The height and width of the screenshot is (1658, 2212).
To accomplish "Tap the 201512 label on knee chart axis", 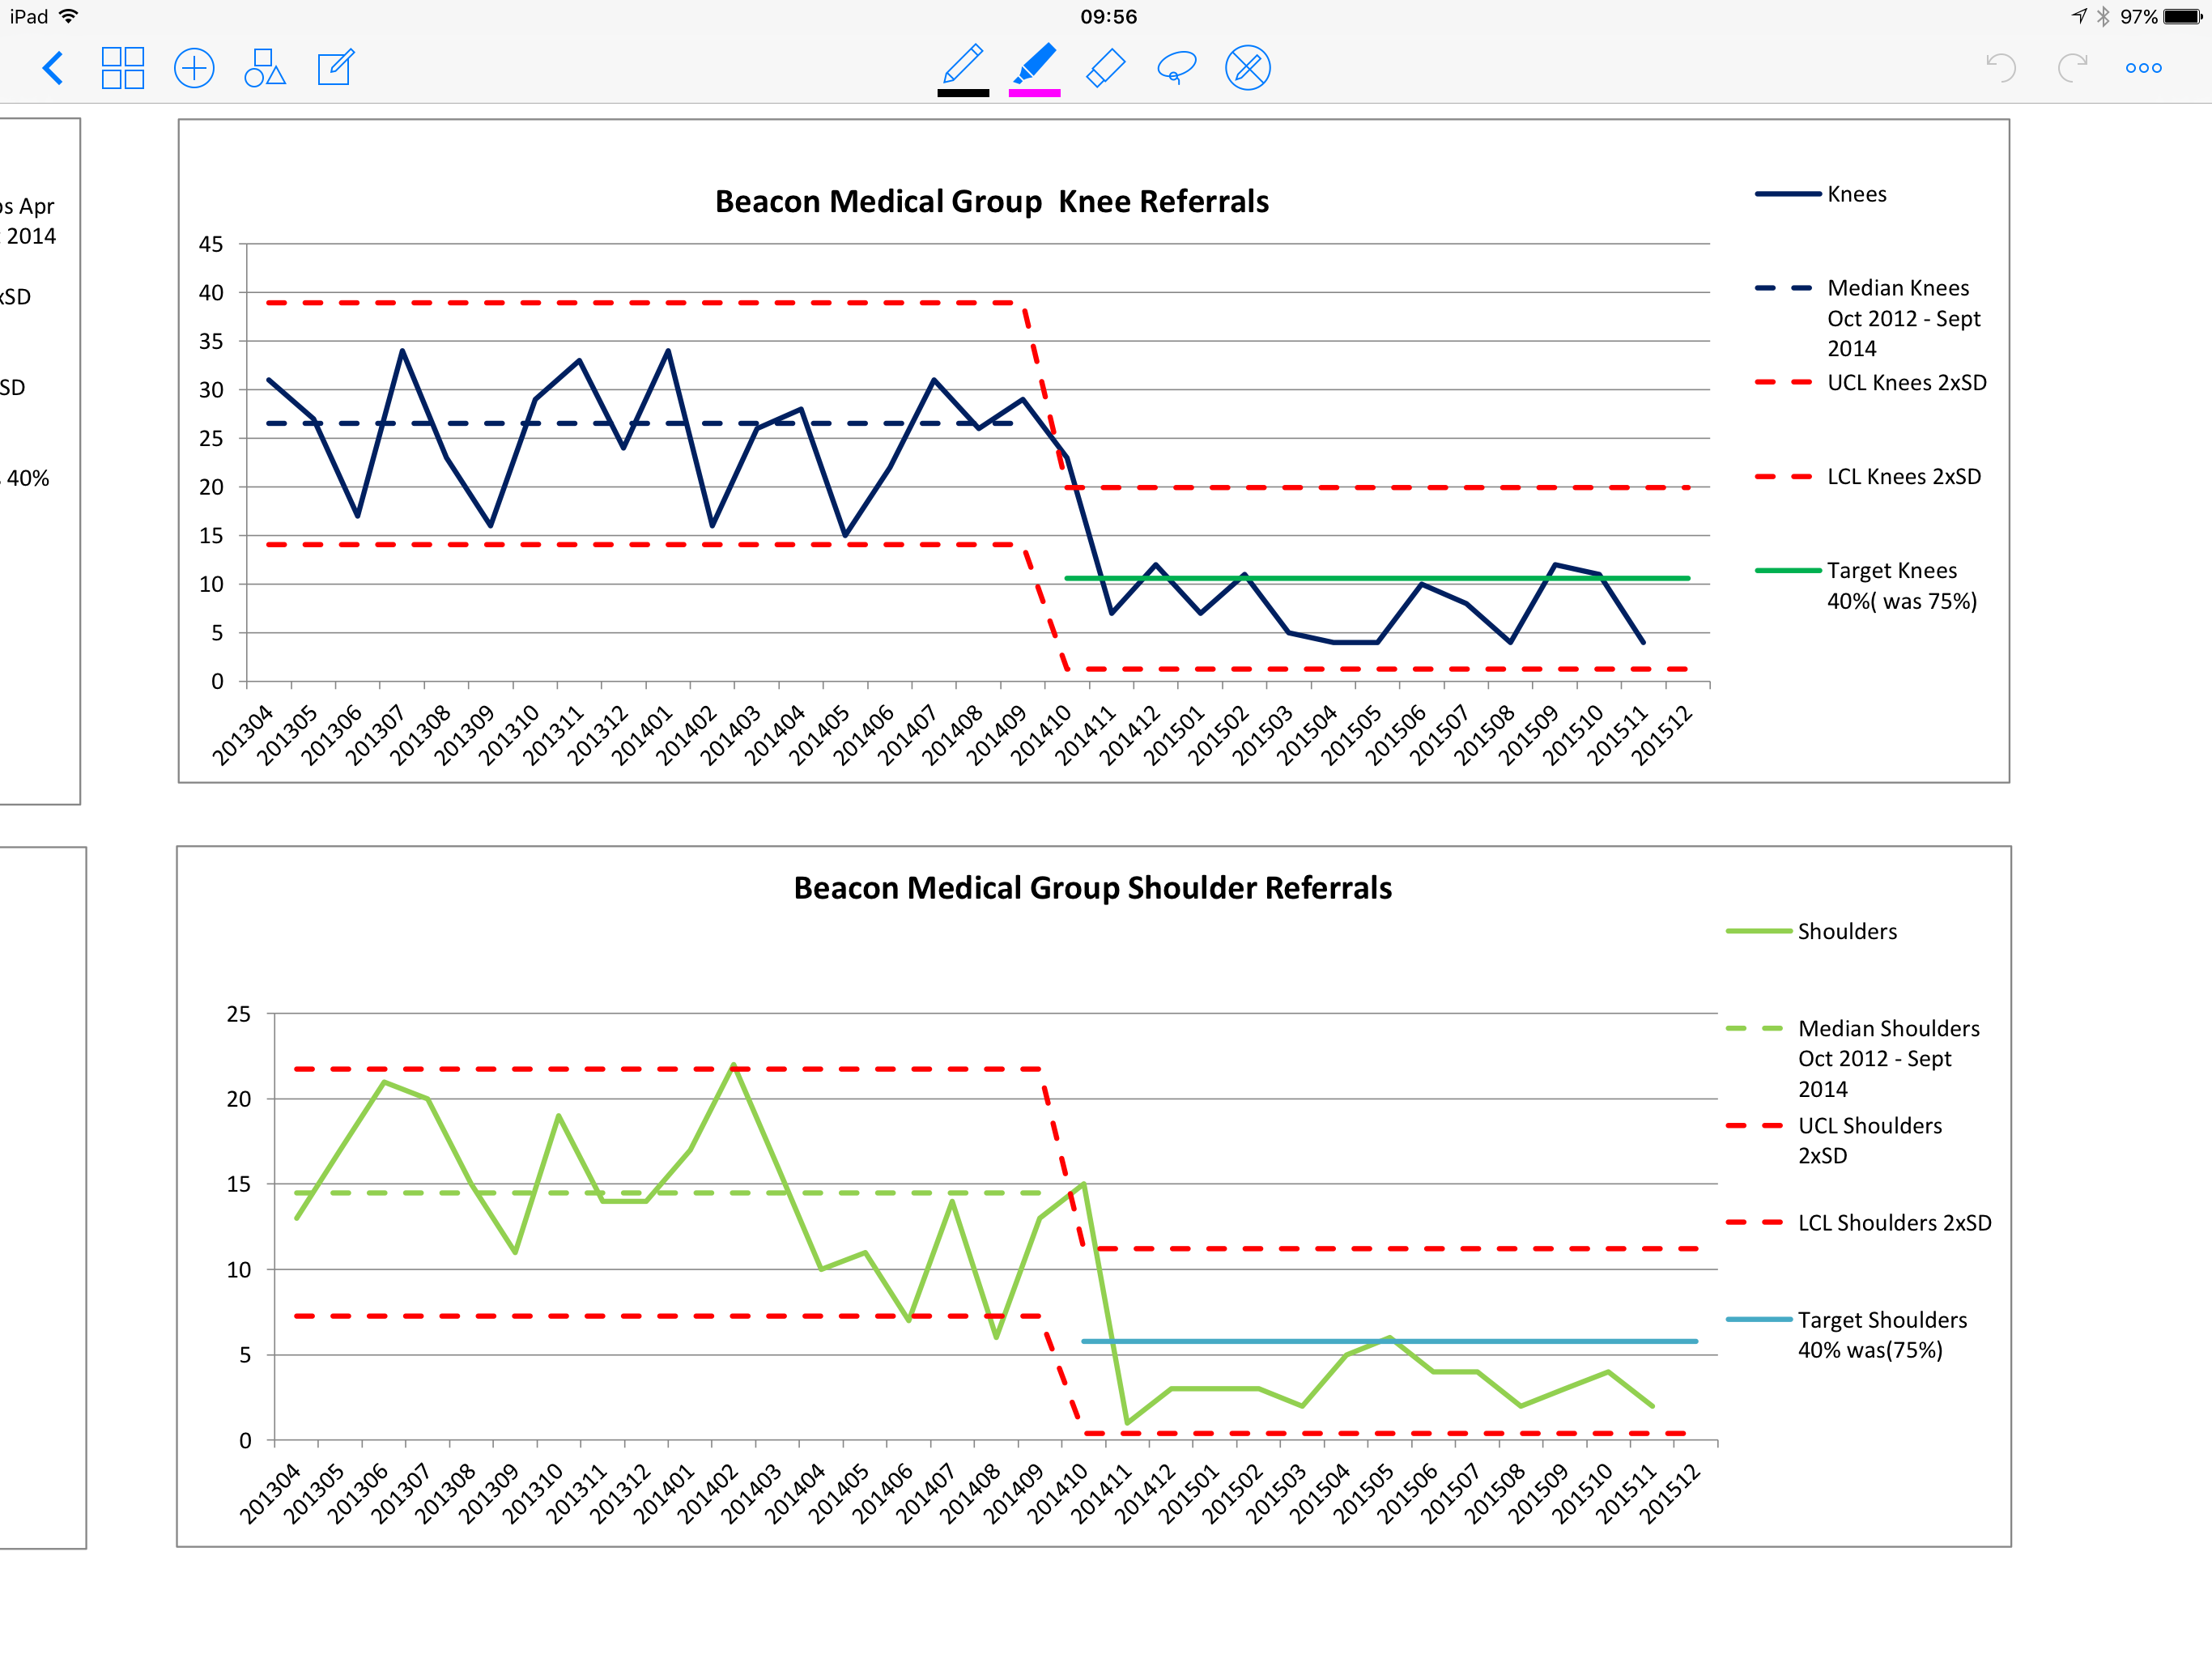I will click(1662, 735).
